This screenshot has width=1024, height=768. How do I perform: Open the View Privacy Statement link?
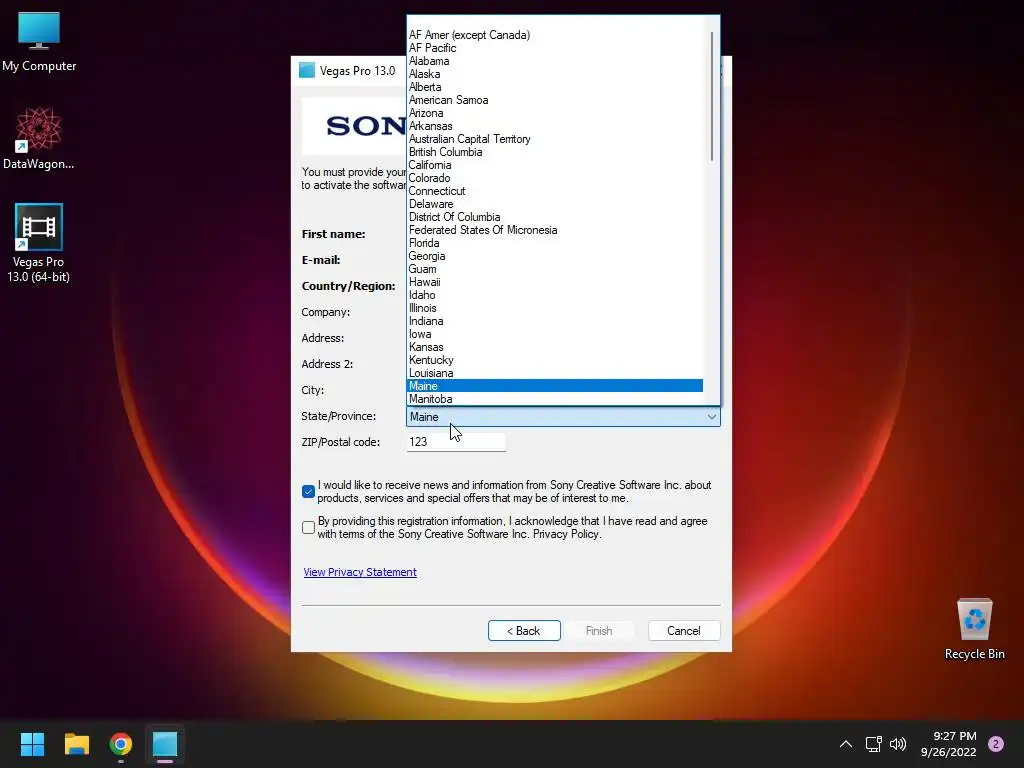click(360, 572)
